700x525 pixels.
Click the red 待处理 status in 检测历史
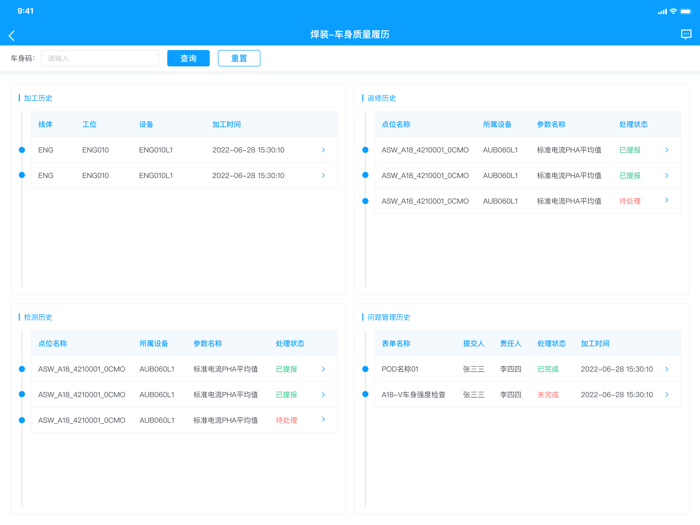coord(286,420)
